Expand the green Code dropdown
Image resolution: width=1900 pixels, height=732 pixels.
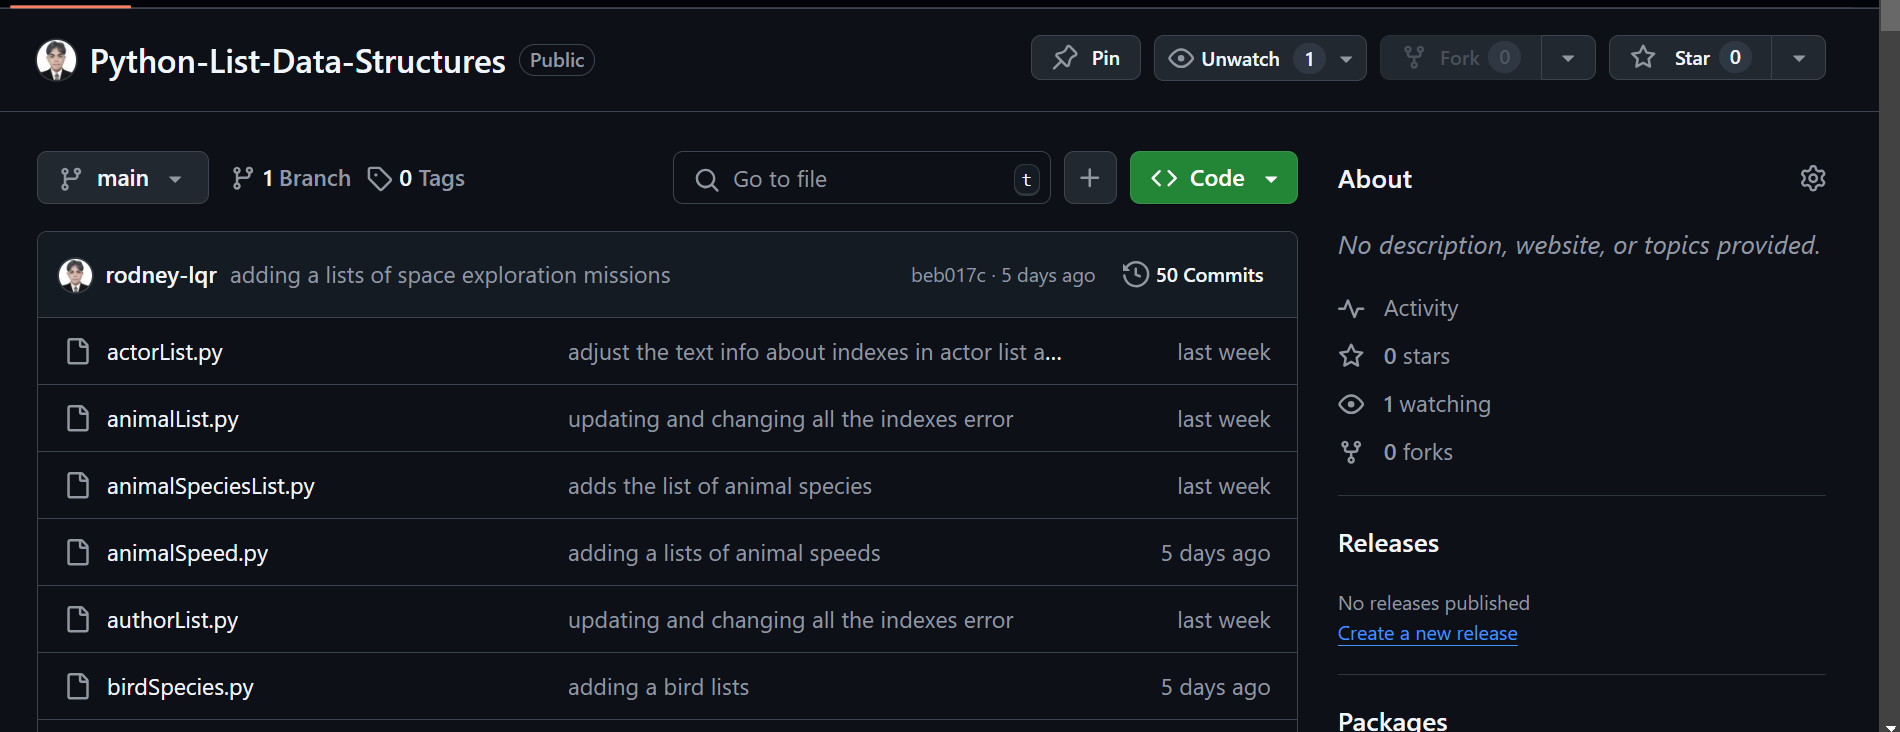1213,178
